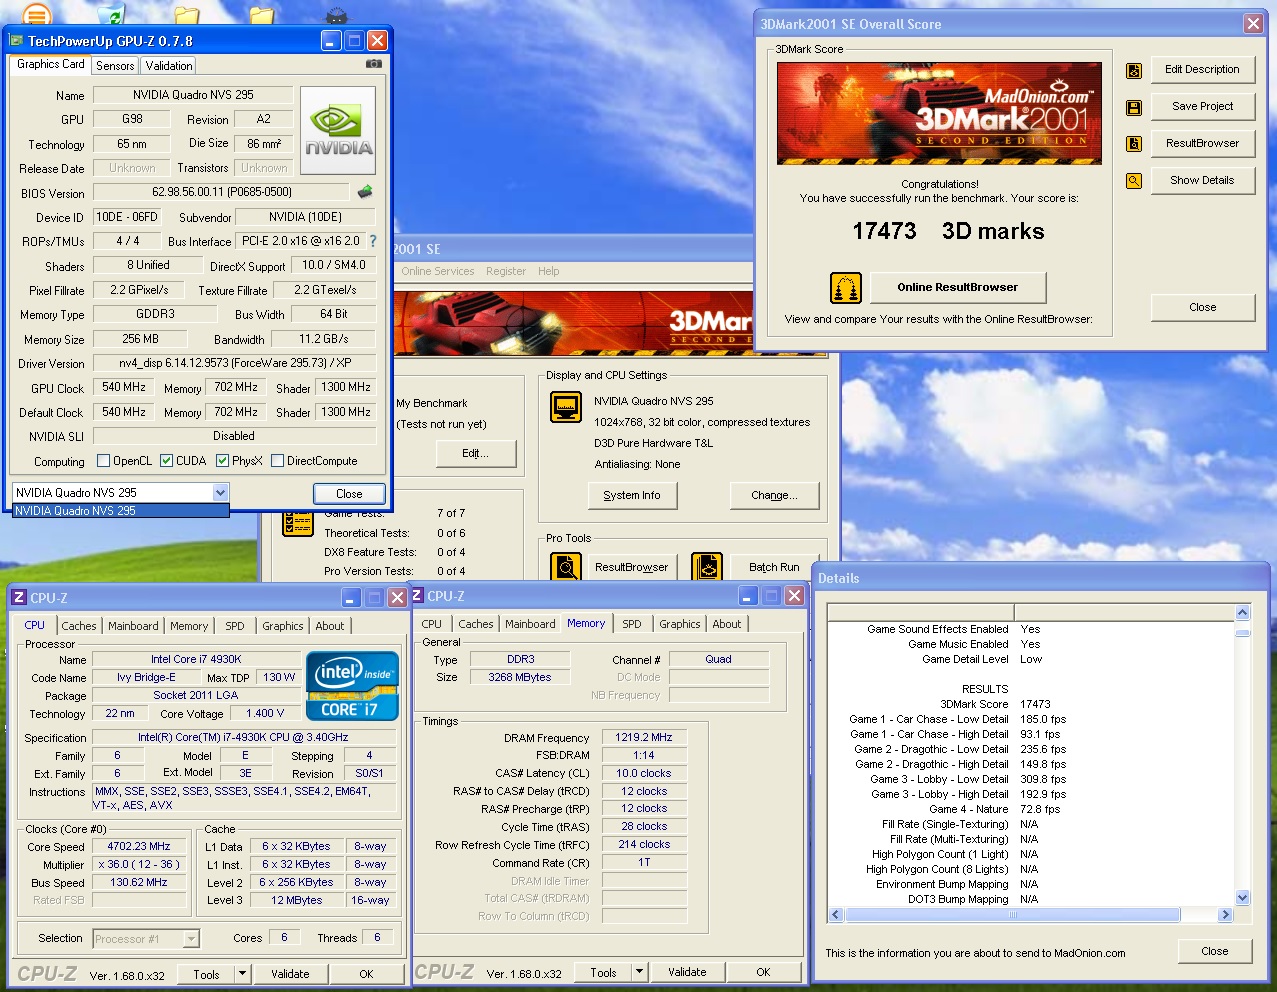
Task: Click the Show Details magnifier icon
Action: pos(1134,181)
